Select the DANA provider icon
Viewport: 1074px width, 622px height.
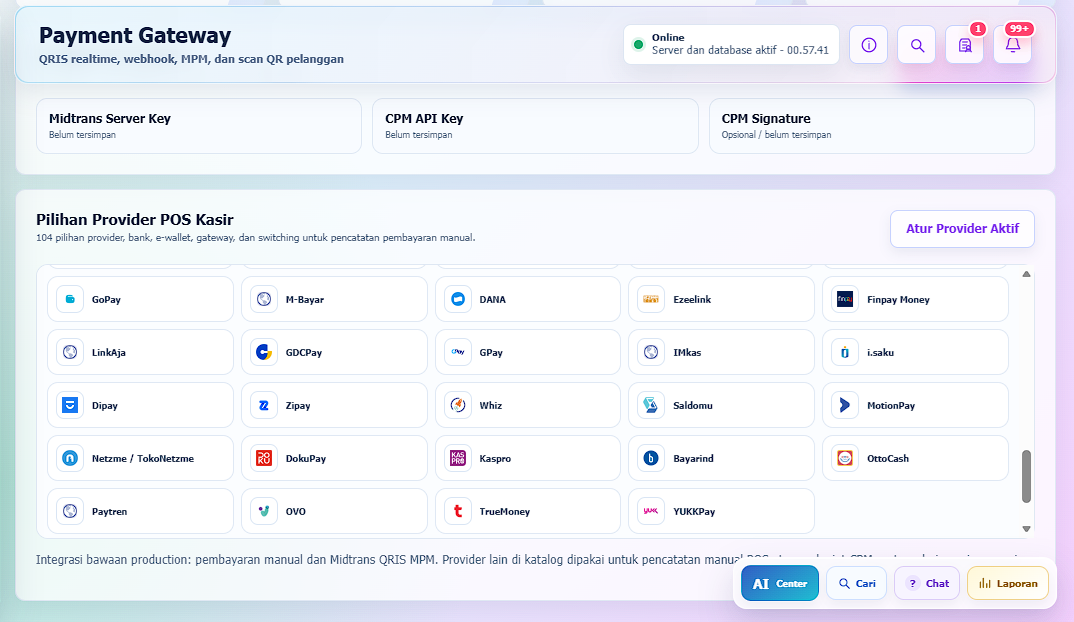coord(458,299)
